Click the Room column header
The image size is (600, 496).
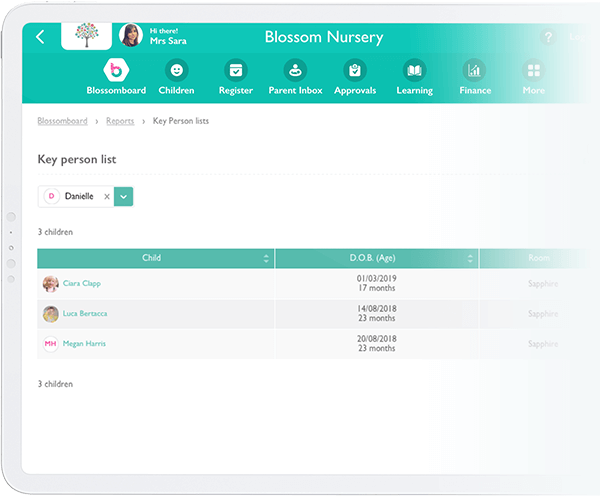(x=539, y=258)
